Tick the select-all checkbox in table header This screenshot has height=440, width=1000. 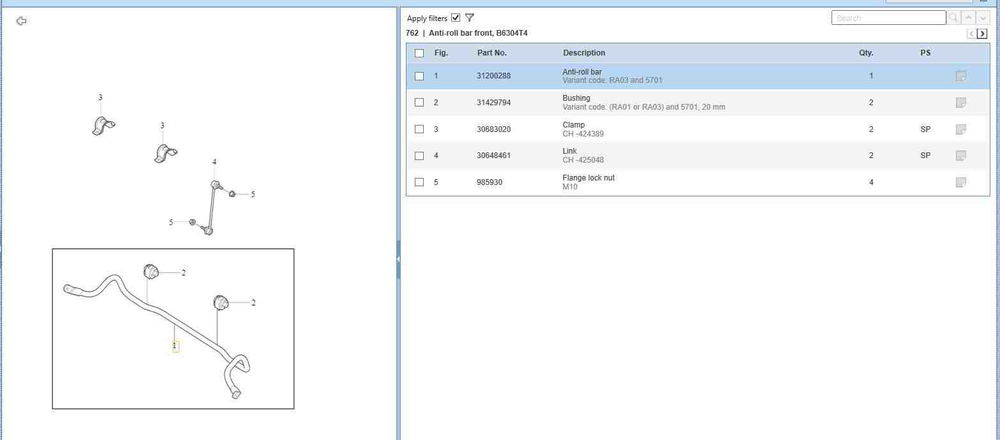tap(419, 53)
